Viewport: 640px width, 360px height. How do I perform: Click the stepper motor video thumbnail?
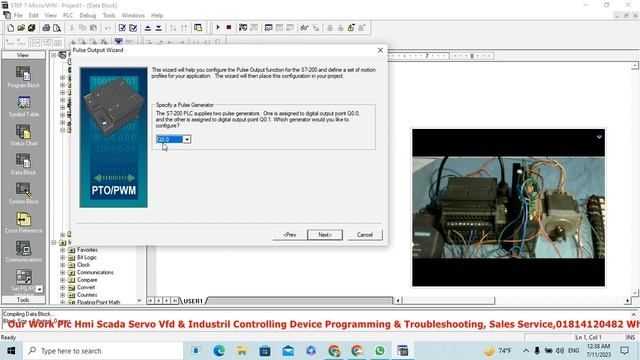click(x=508, y=208)
